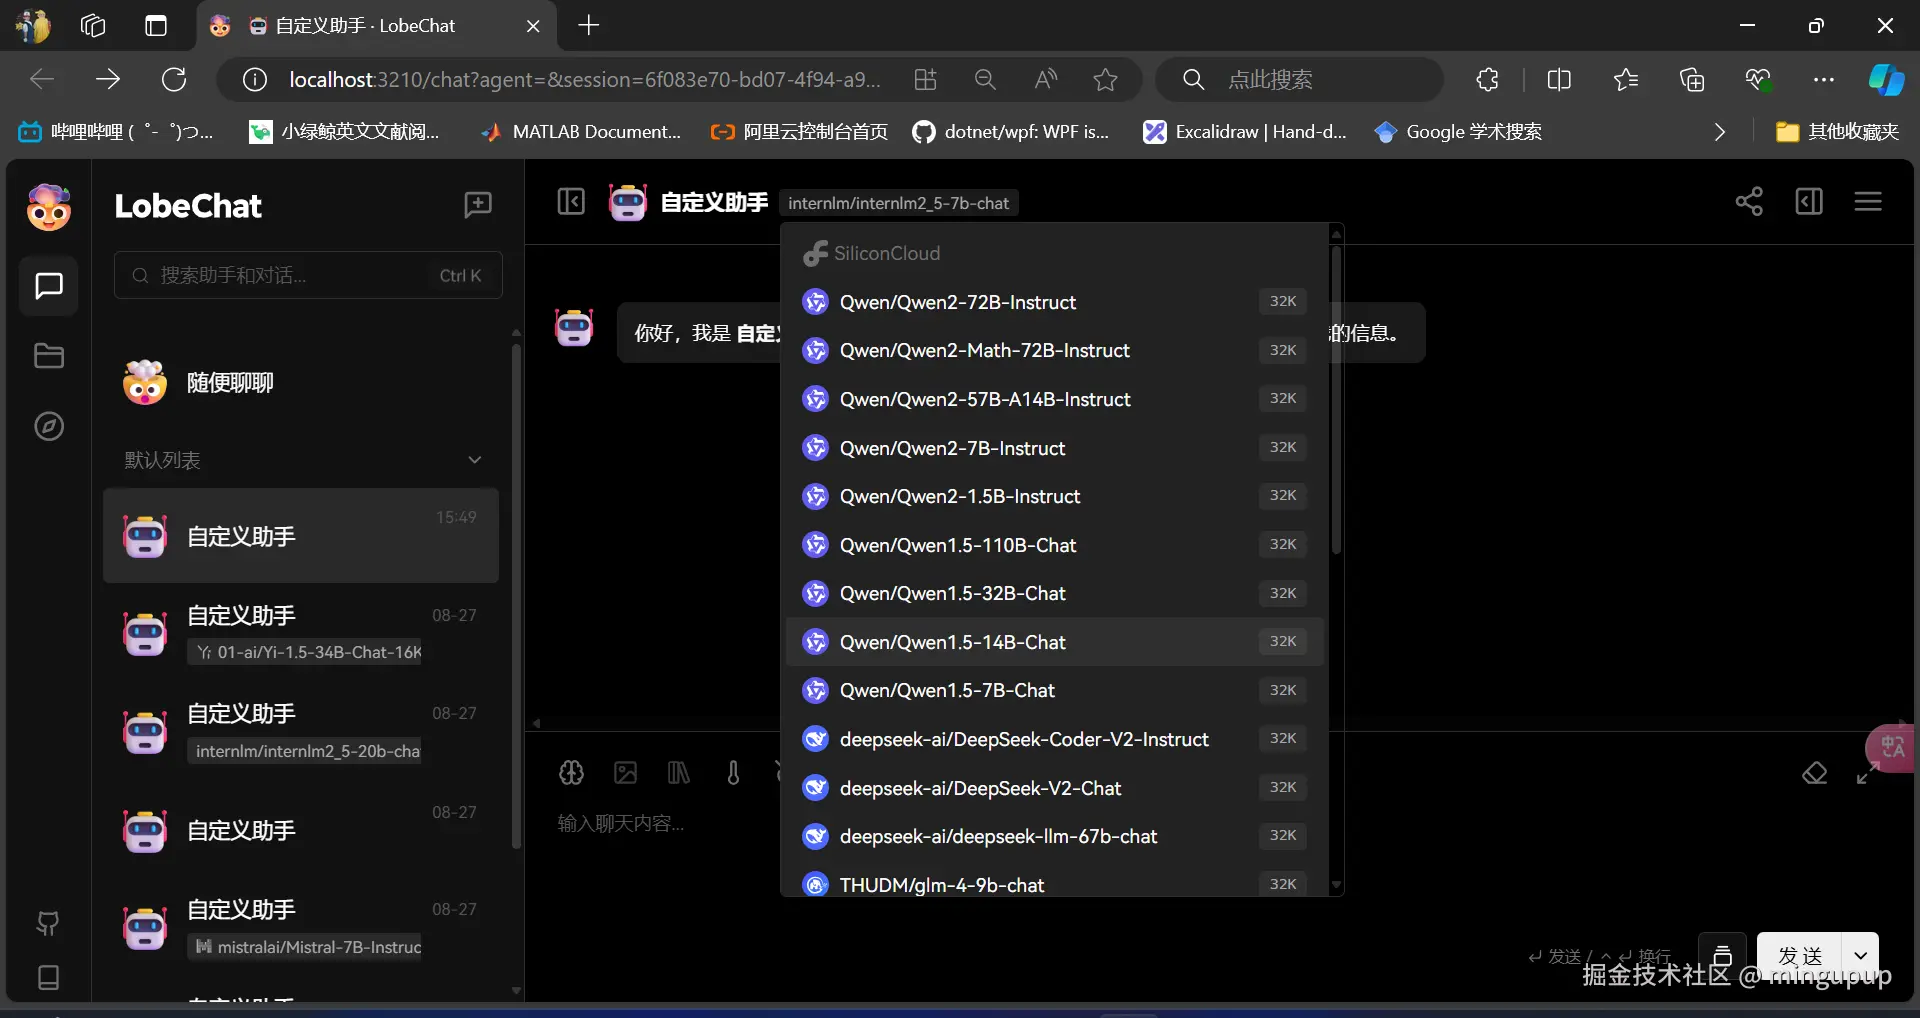Image resolution: width=1920 pixels, height=1018 pixels.
Task: Open the browser read aloud option
Action: point(1046,80)
